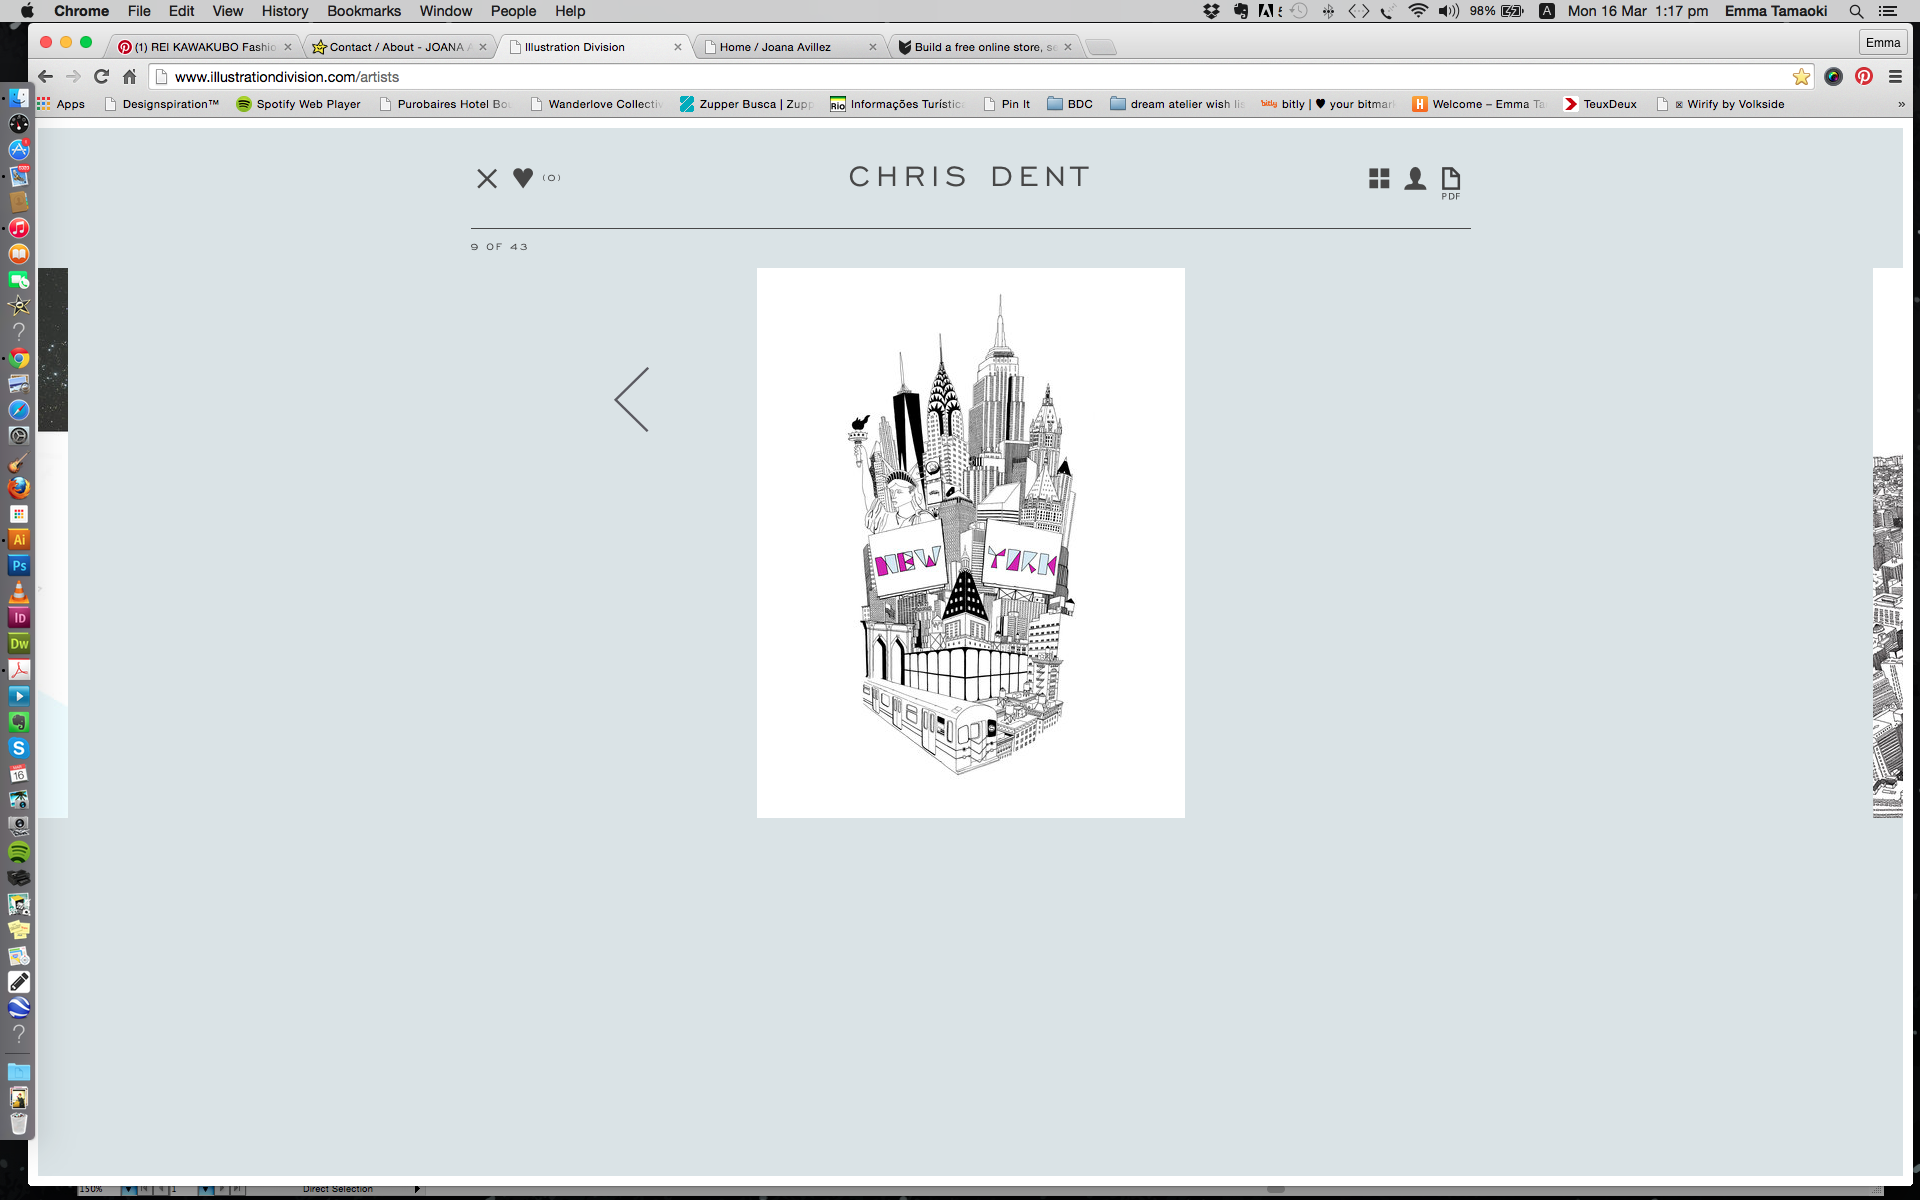Open the color wheel extension icon
The height and width of the screenshot is (1200, 1920).
tap(1833, 77)
